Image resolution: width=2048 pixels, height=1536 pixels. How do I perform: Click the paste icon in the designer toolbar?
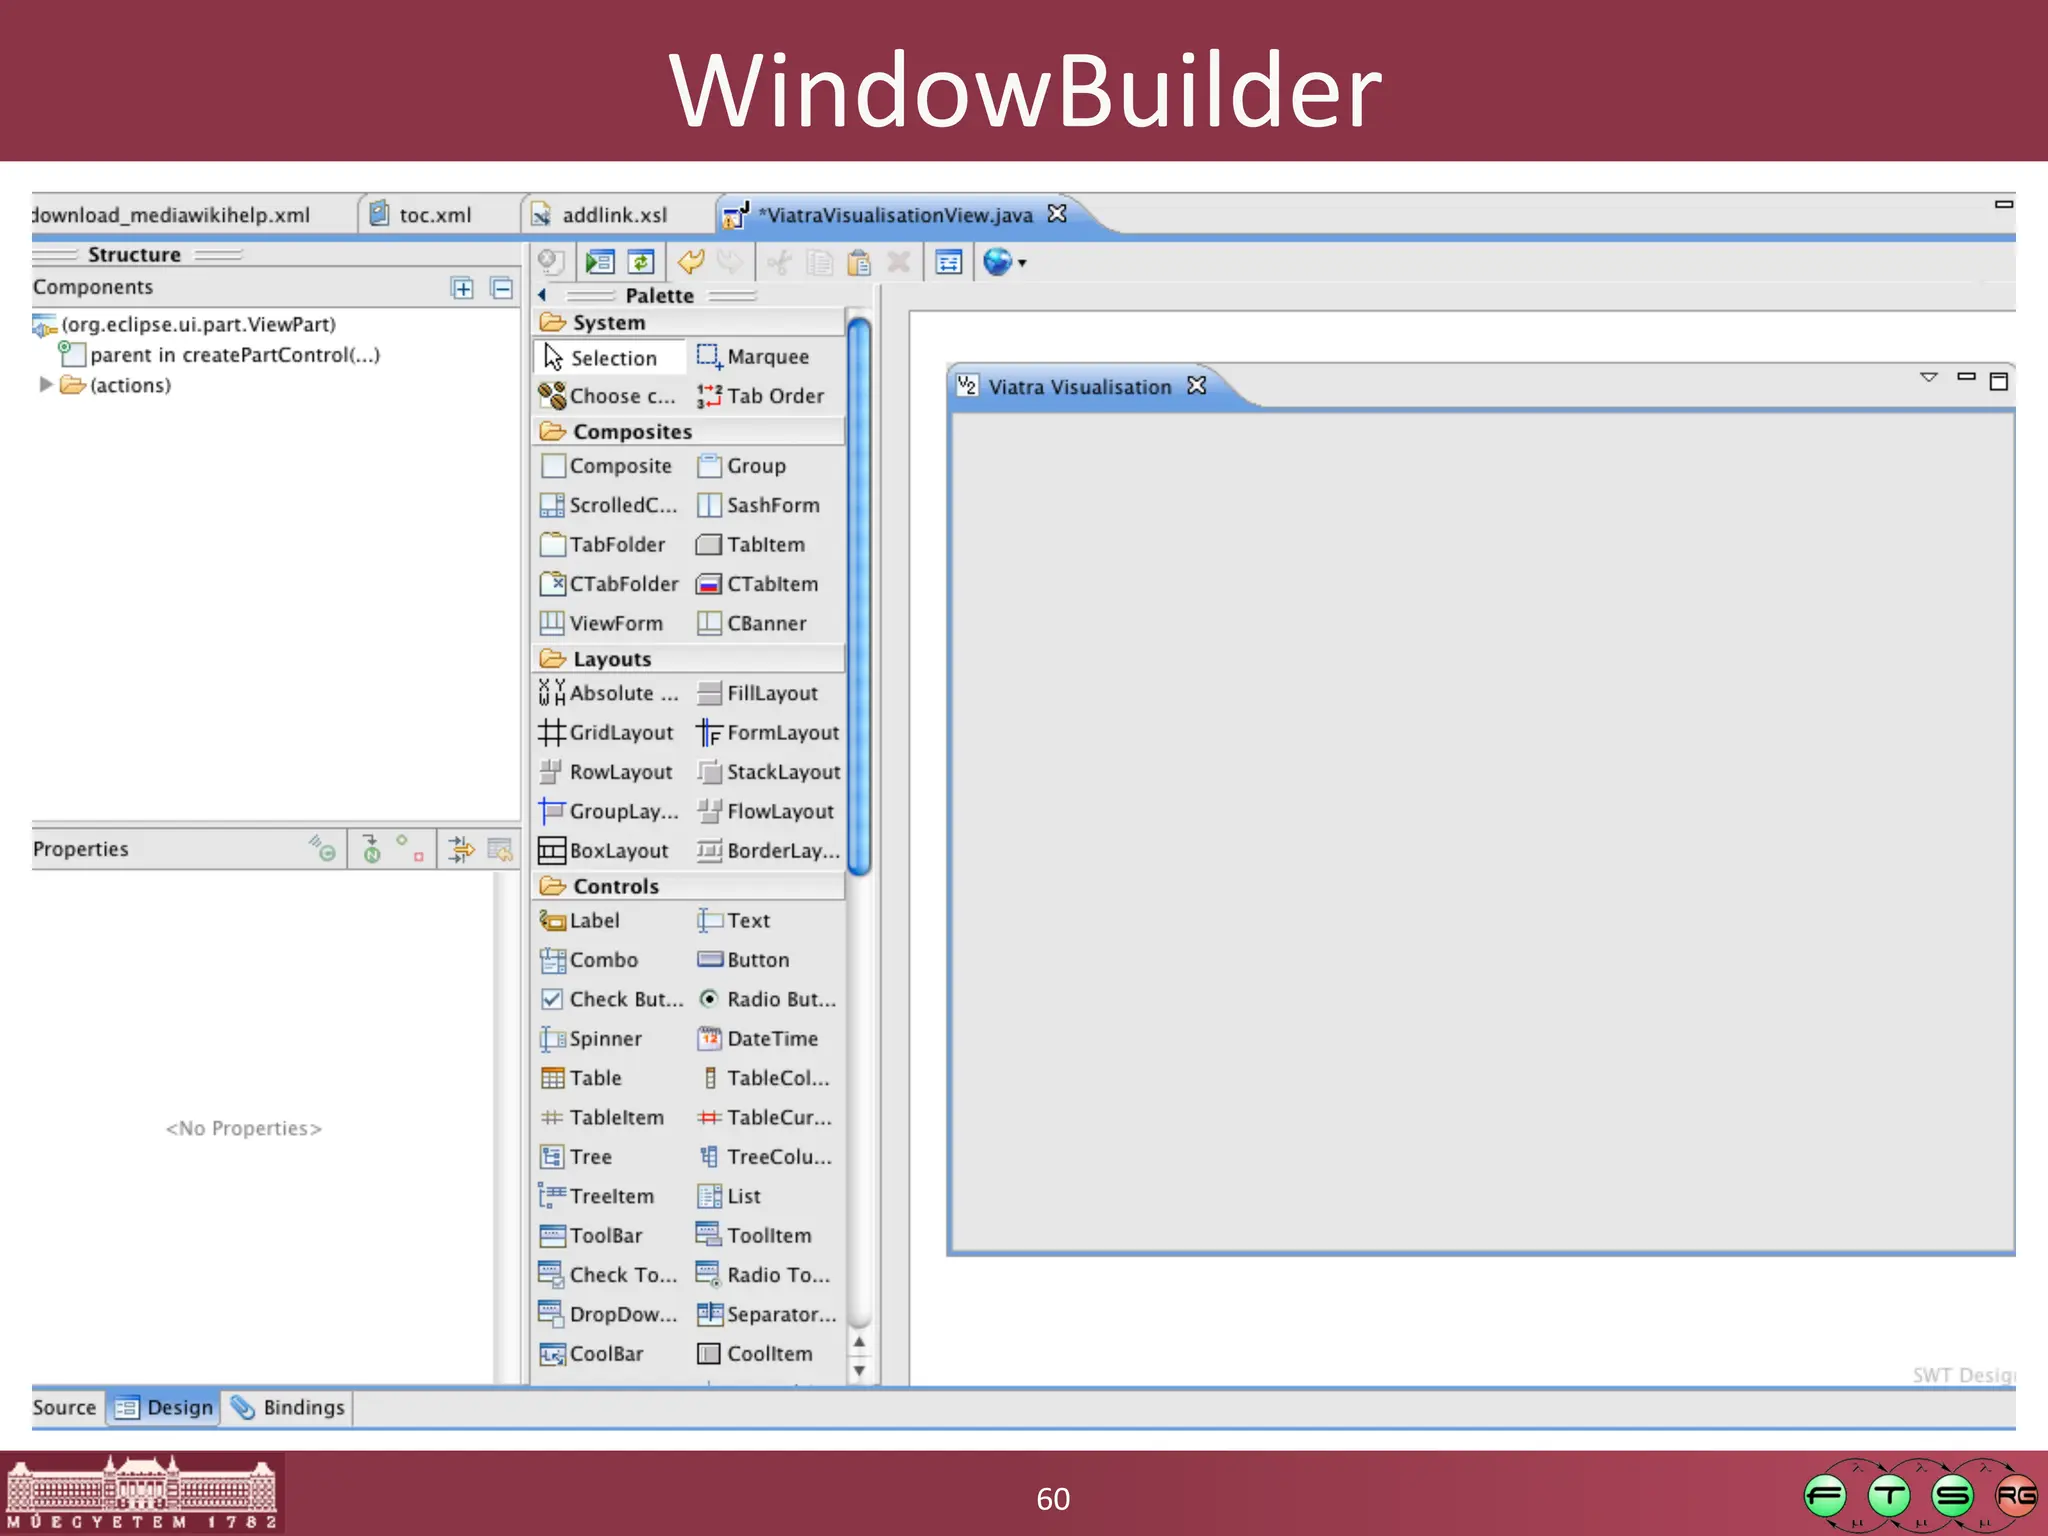[859, 262]
